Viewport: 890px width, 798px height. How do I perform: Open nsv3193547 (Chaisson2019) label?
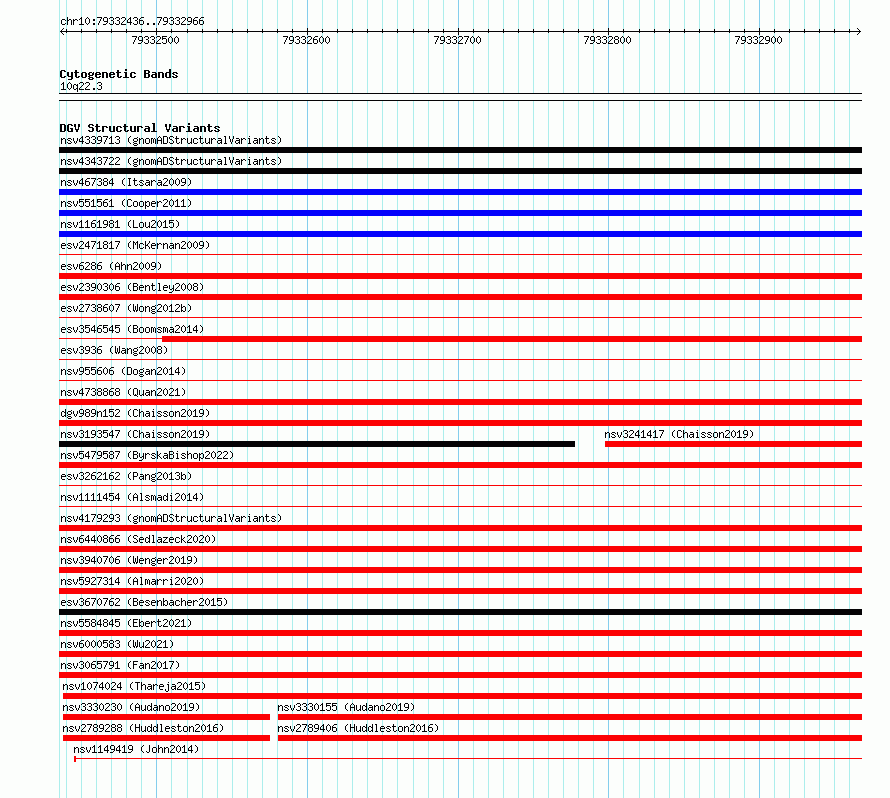coord(135,434)
